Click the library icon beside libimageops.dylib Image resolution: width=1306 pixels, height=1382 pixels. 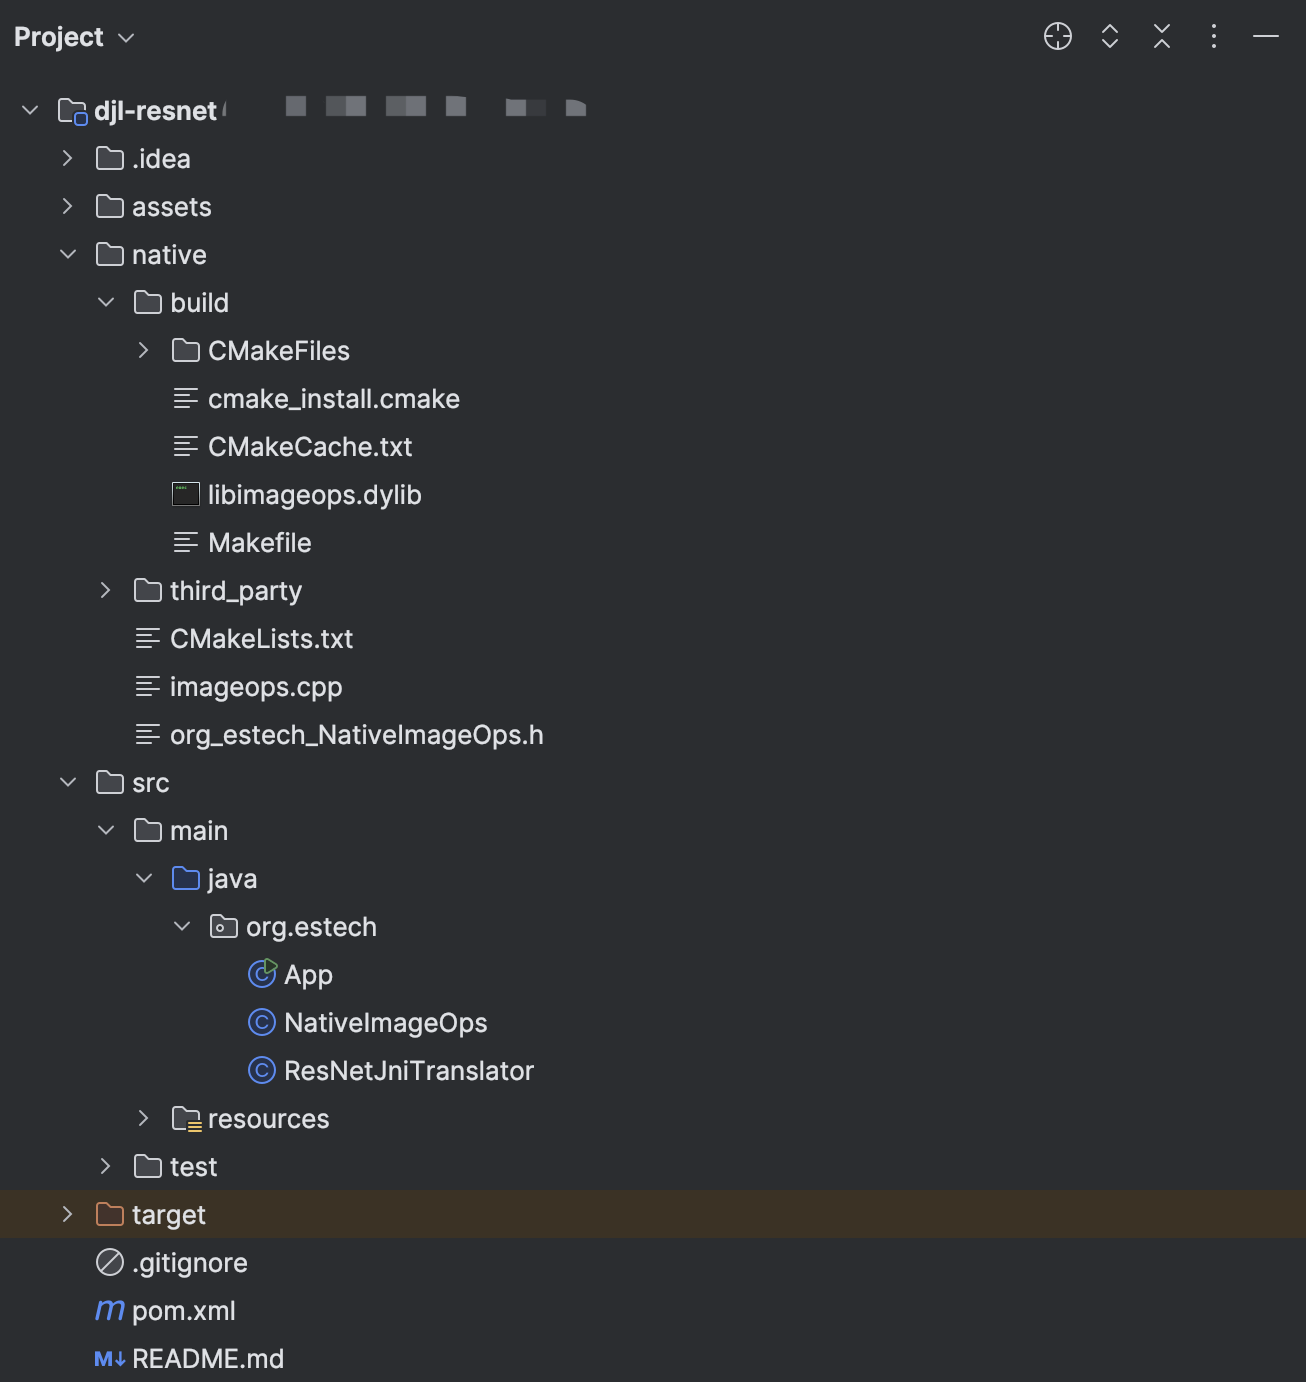pos(186,494)
